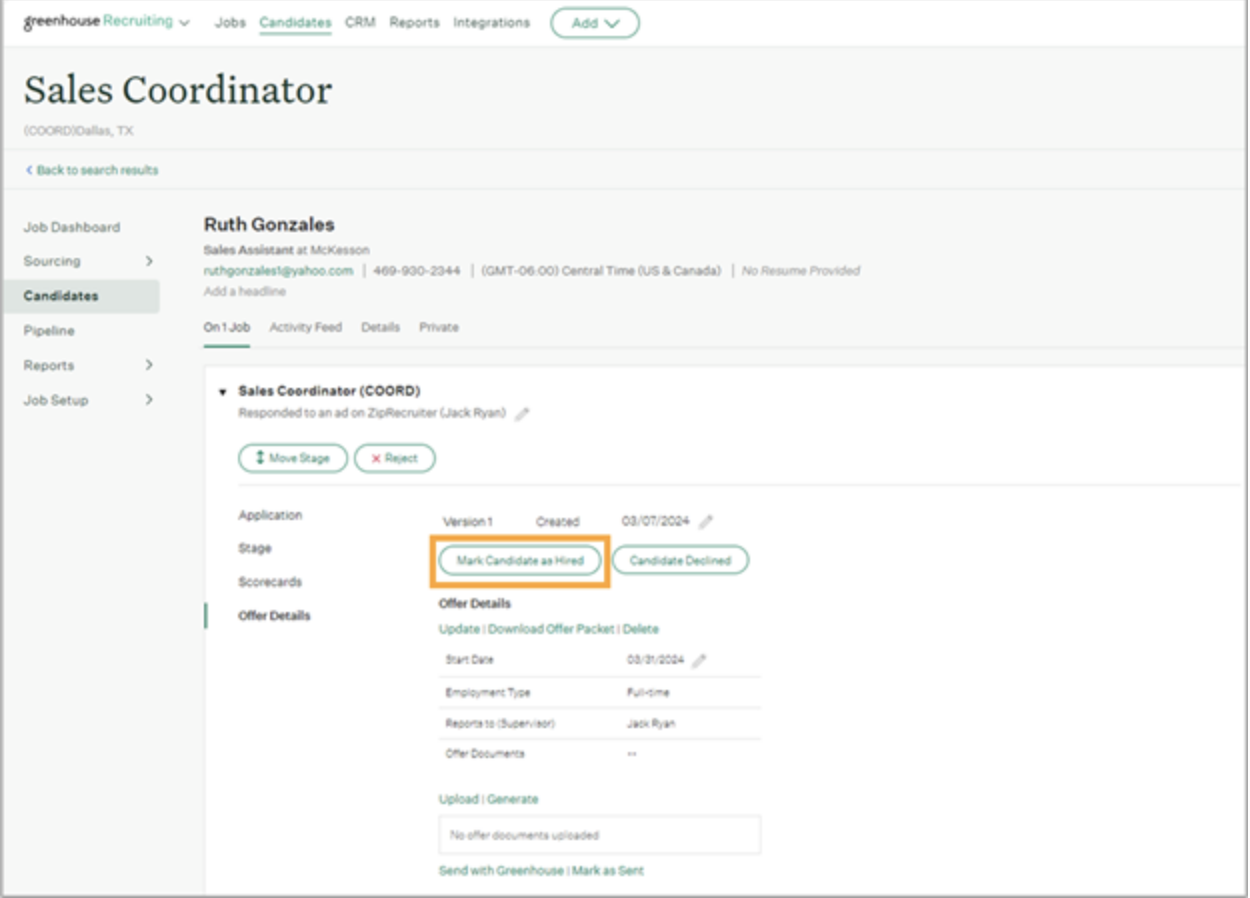Select Scorecards in the application side list
The height and width of the screenshot is (898, 1250).
coord(270,582)
